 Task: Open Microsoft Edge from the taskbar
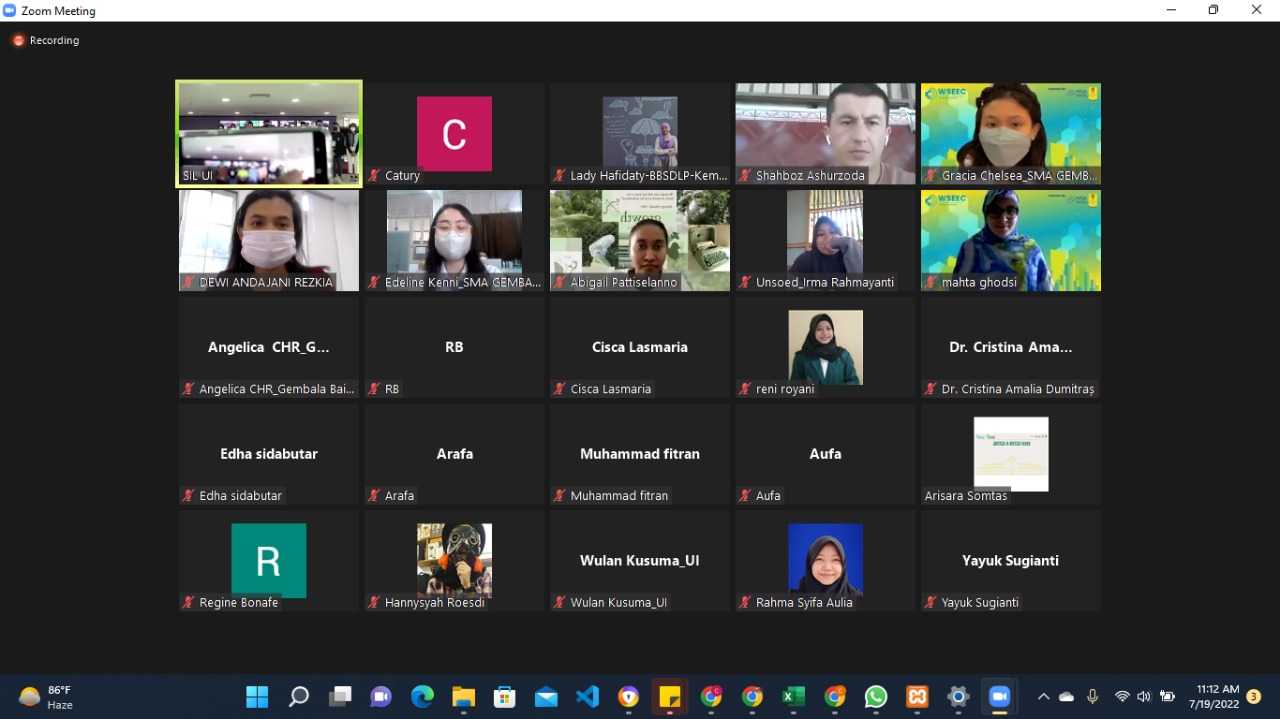tap(422, 697)
